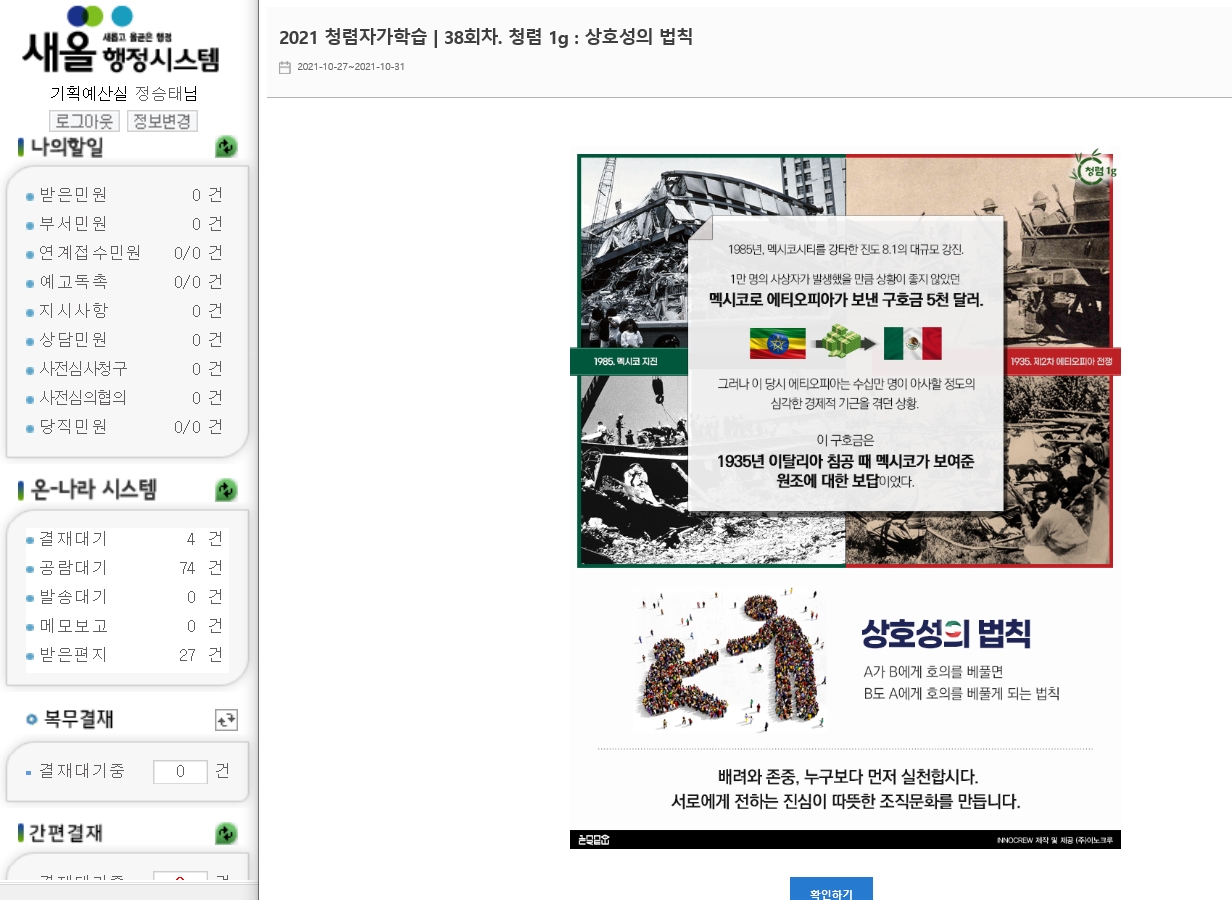Click the blue 확인하기 button
The image size is (1232, 900).
click(x=830, y=890)
